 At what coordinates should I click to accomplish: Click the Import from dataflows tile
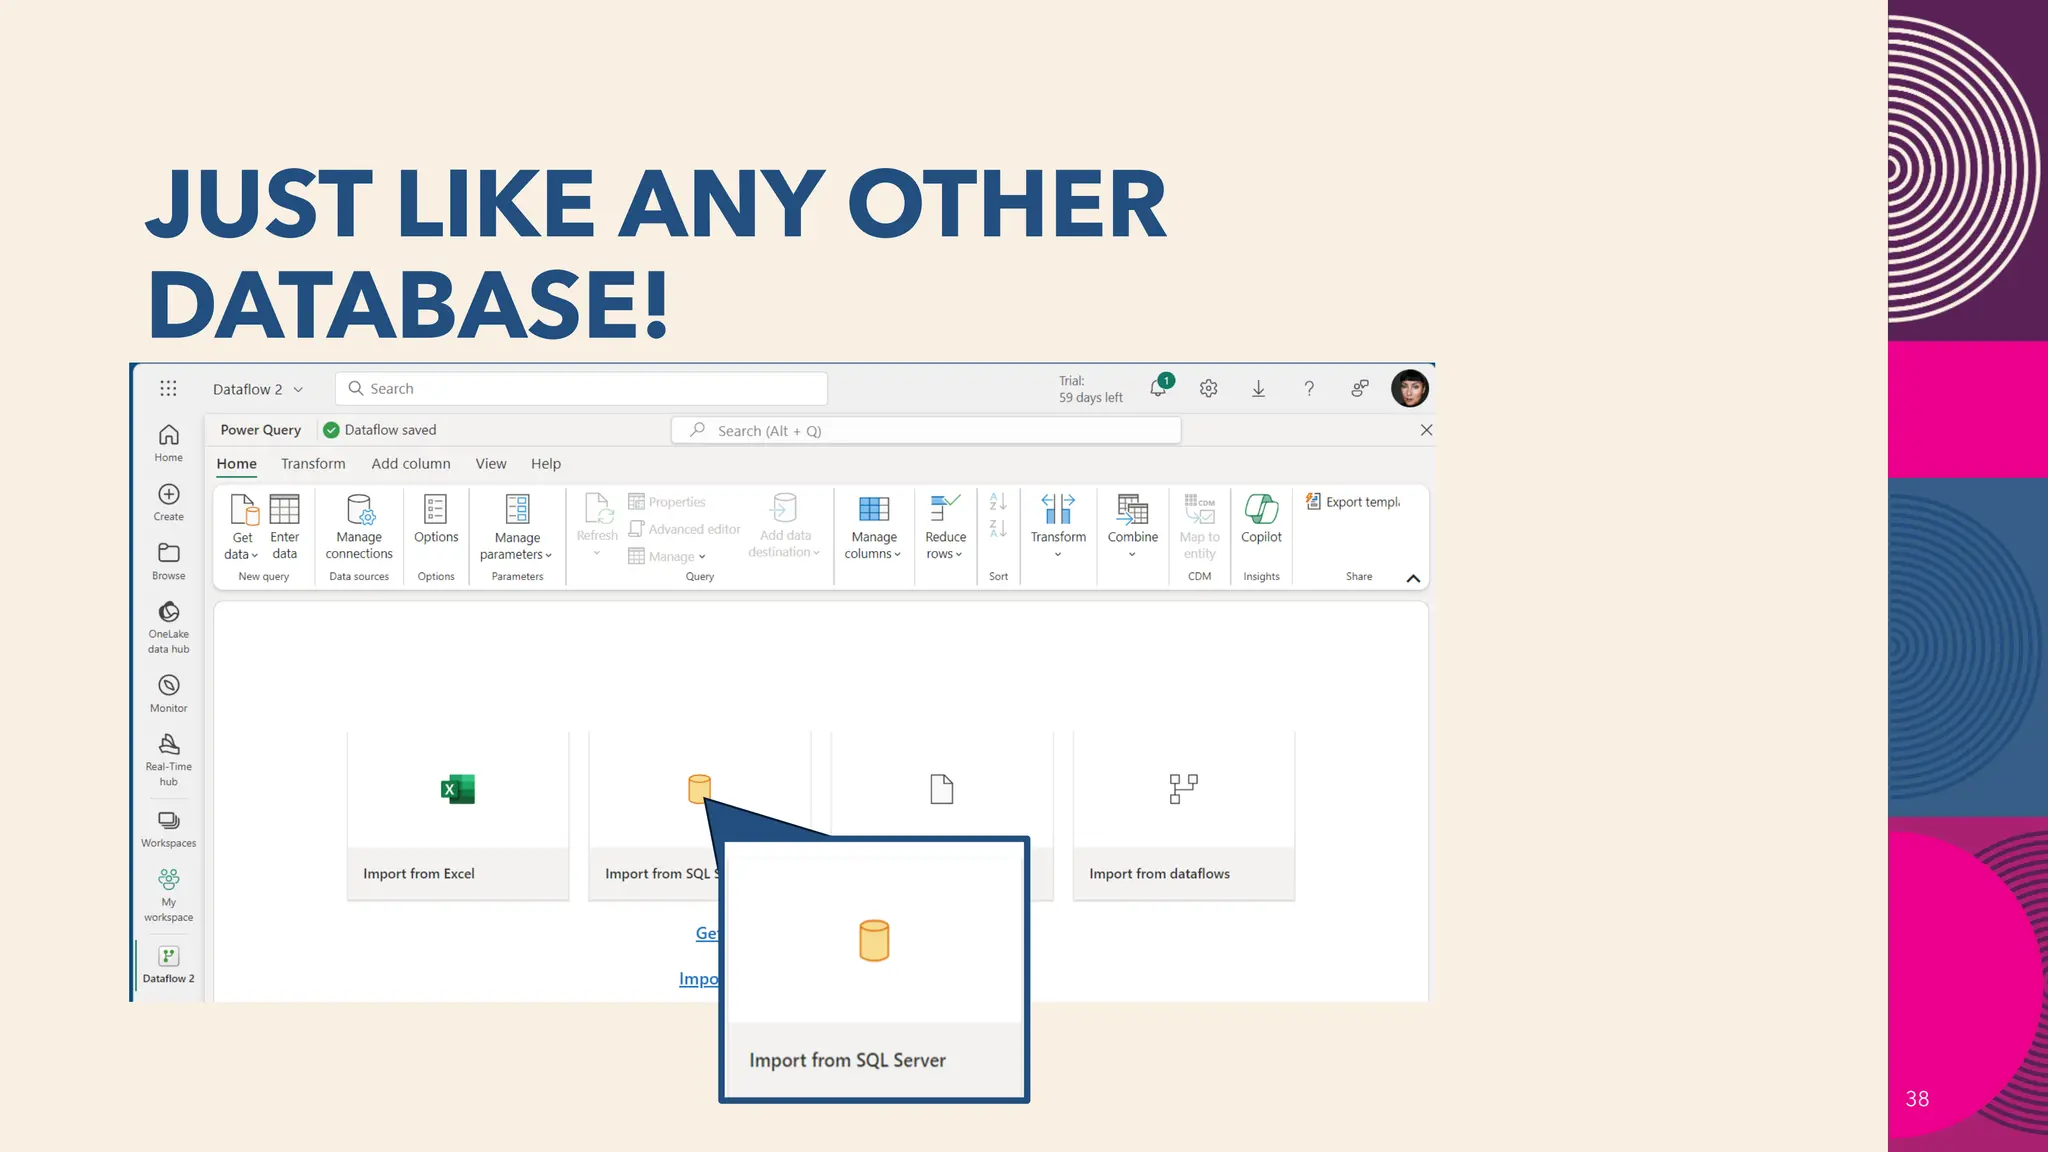tap(1184, 815)
